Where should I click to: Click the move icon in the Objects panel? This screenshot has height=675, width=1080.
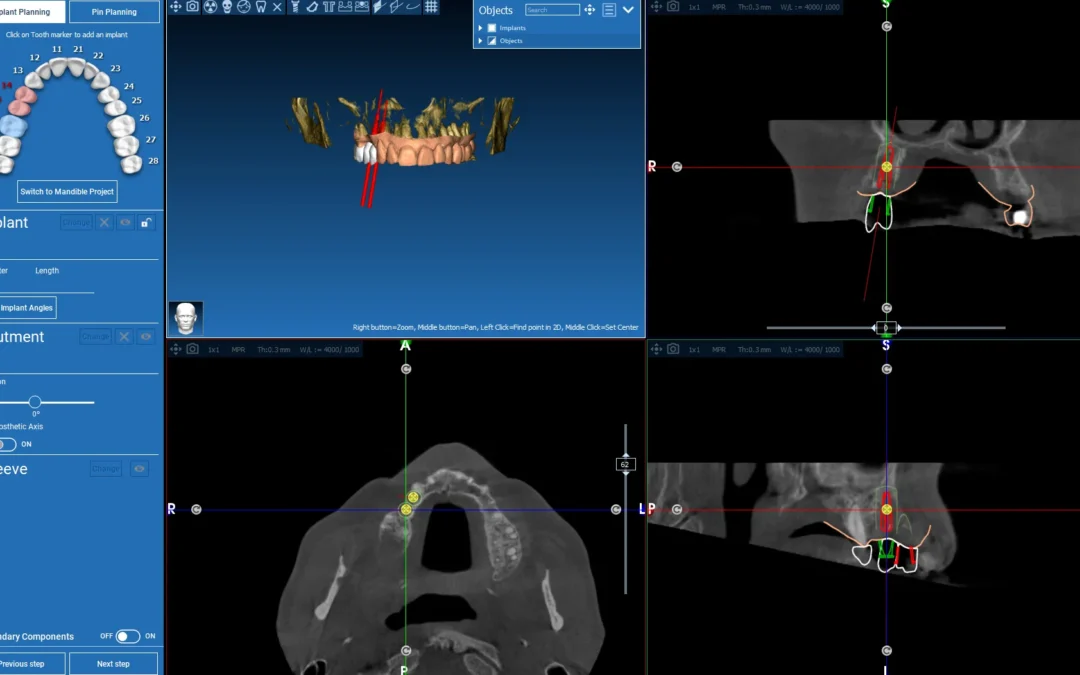pos(590,10)
